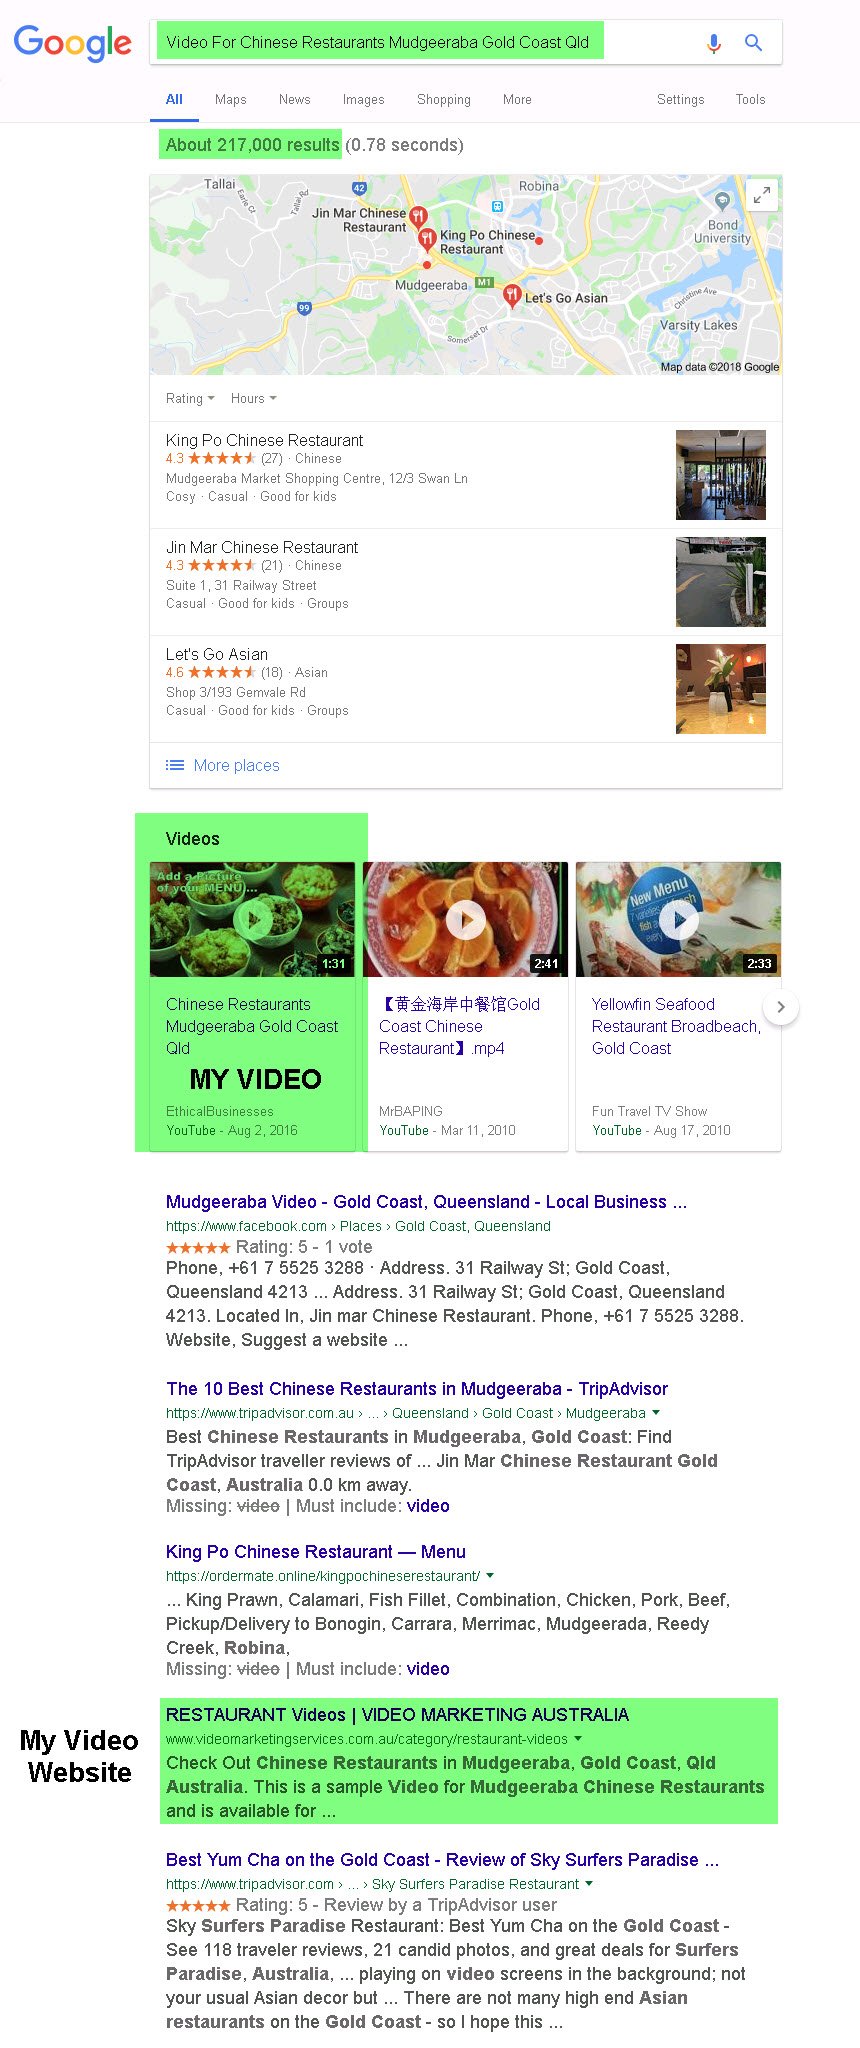Viewport: 860px width, 2048px height.
Task: Click the King Po Chinese Restaurant photo thumbnail
Action: tap(721, 475)
